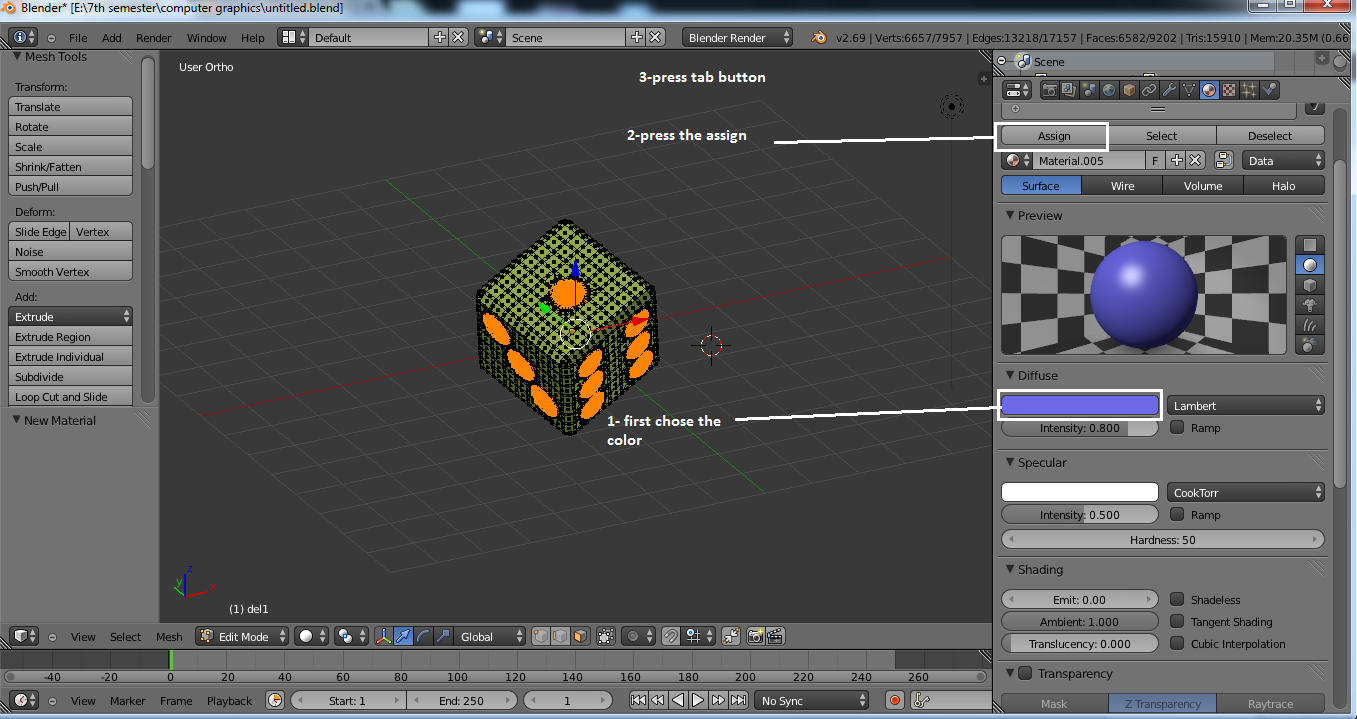Open the Texture properties checker icon

pos(1230,90)
